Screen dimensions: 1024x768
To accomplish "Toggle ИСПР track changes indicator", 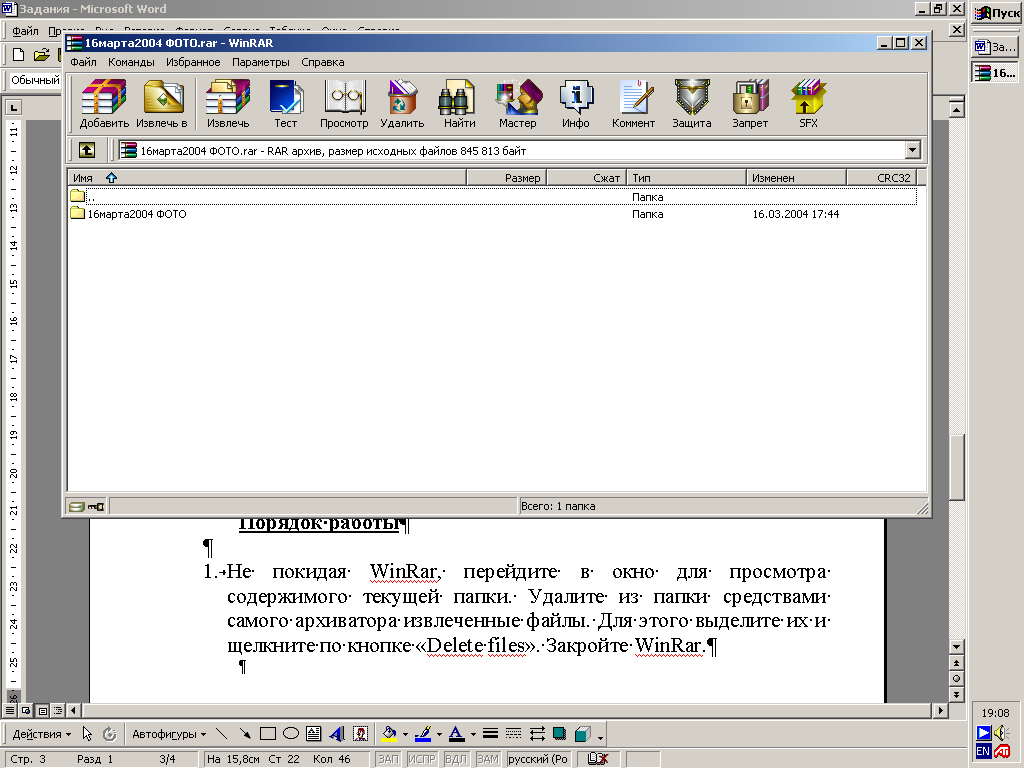I will pos(421,759).
